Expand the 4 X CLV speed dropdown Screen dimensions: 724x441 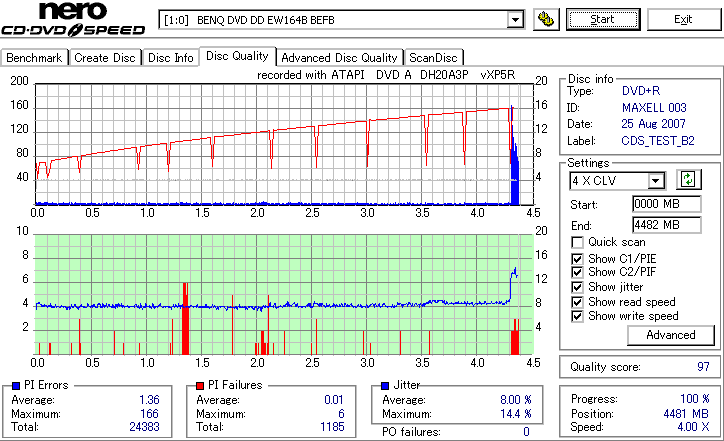pos(656,181)
